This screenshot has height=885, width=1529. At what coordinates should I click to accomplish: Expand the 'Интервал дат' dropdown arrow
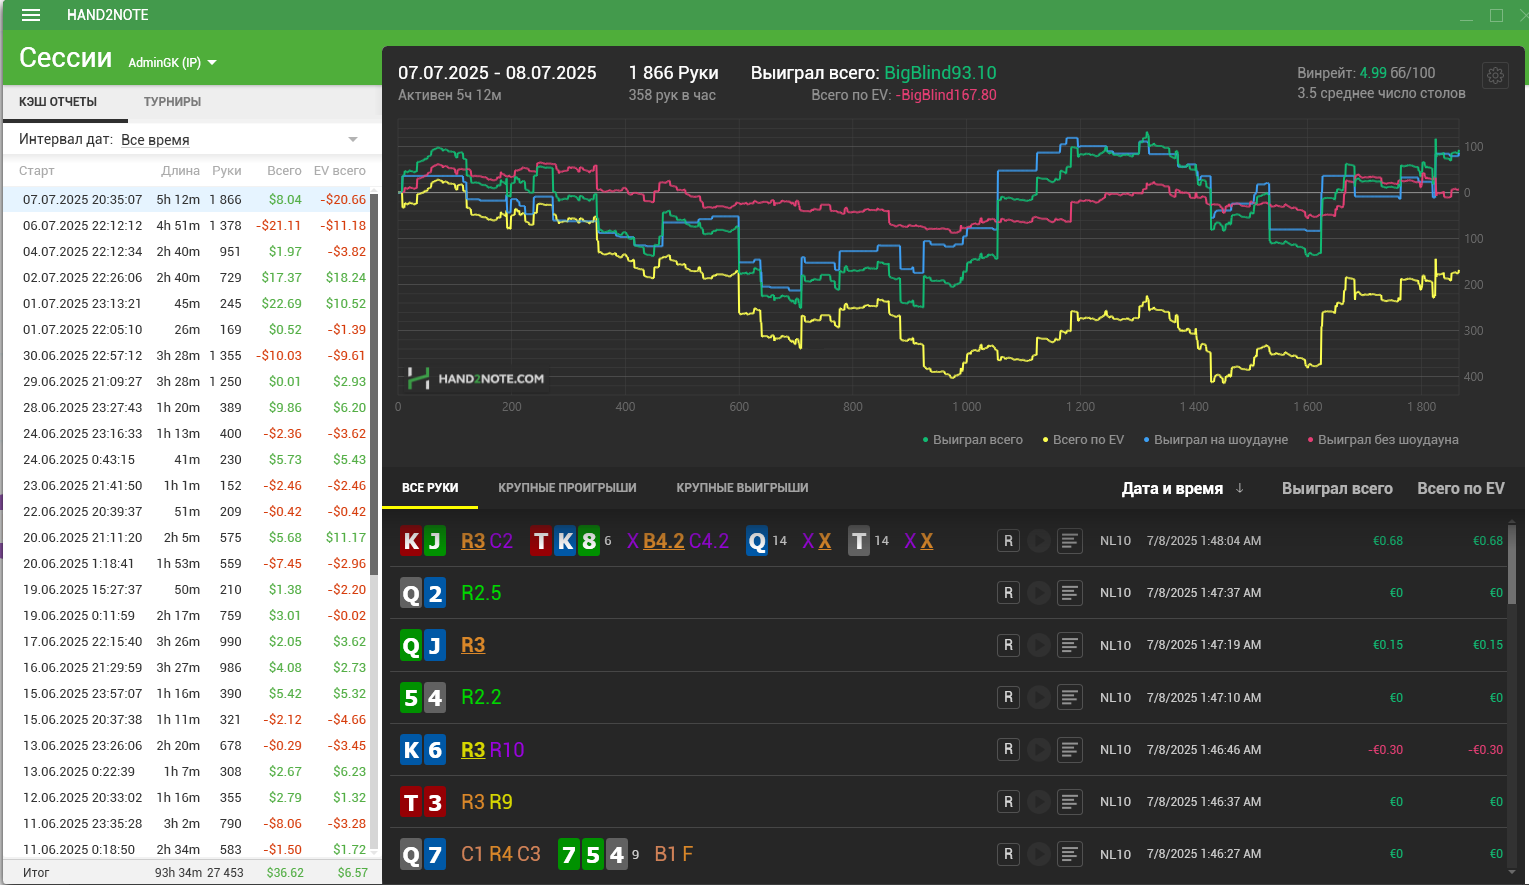point(353,139)
